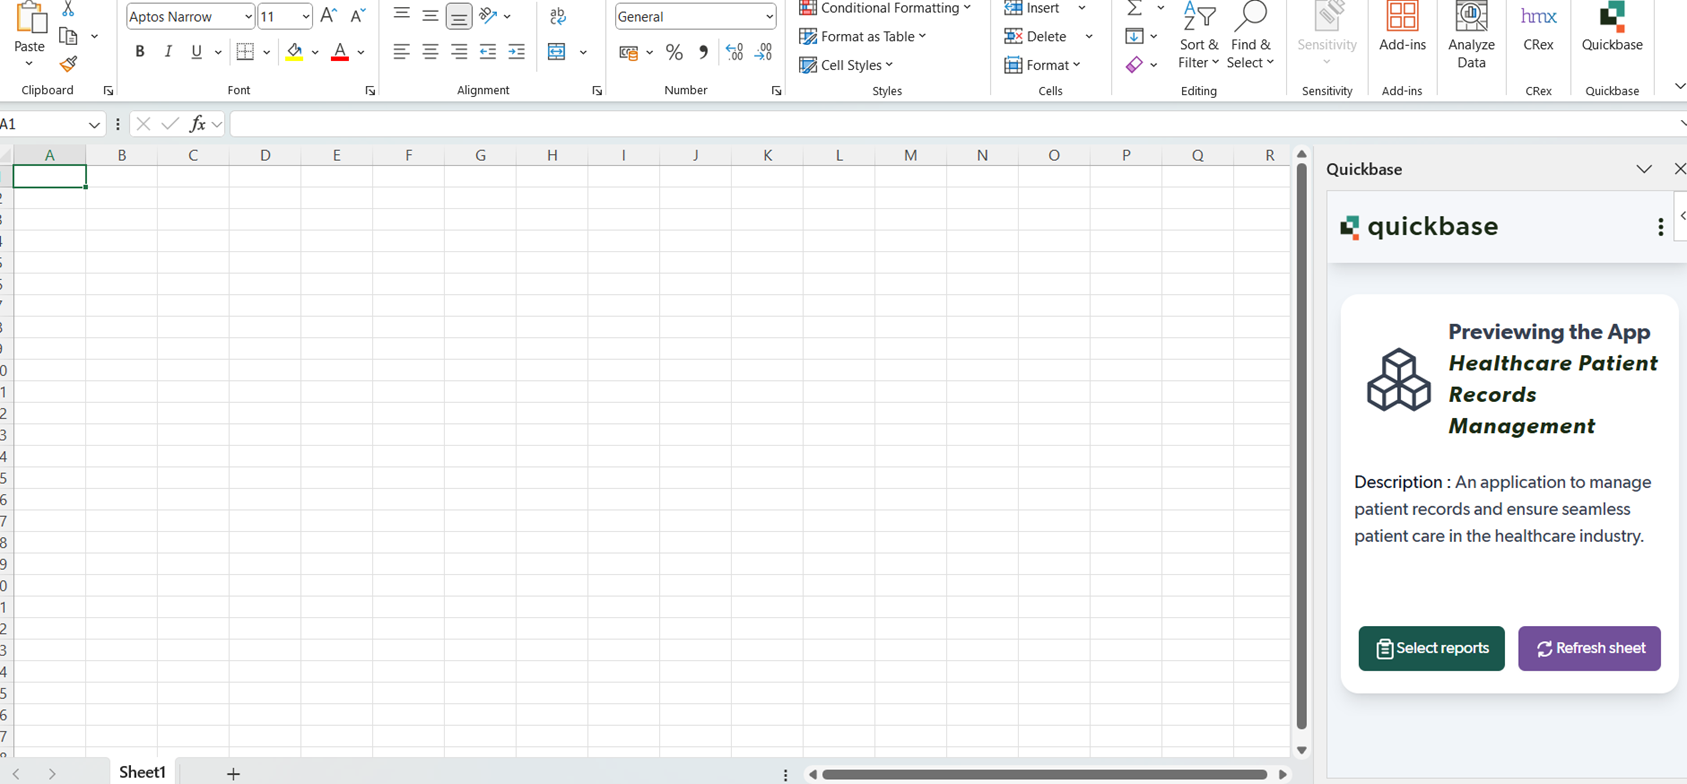Open the Conditional Formatting dropdown
1687x784 pixels.
(x=885, y=8)
